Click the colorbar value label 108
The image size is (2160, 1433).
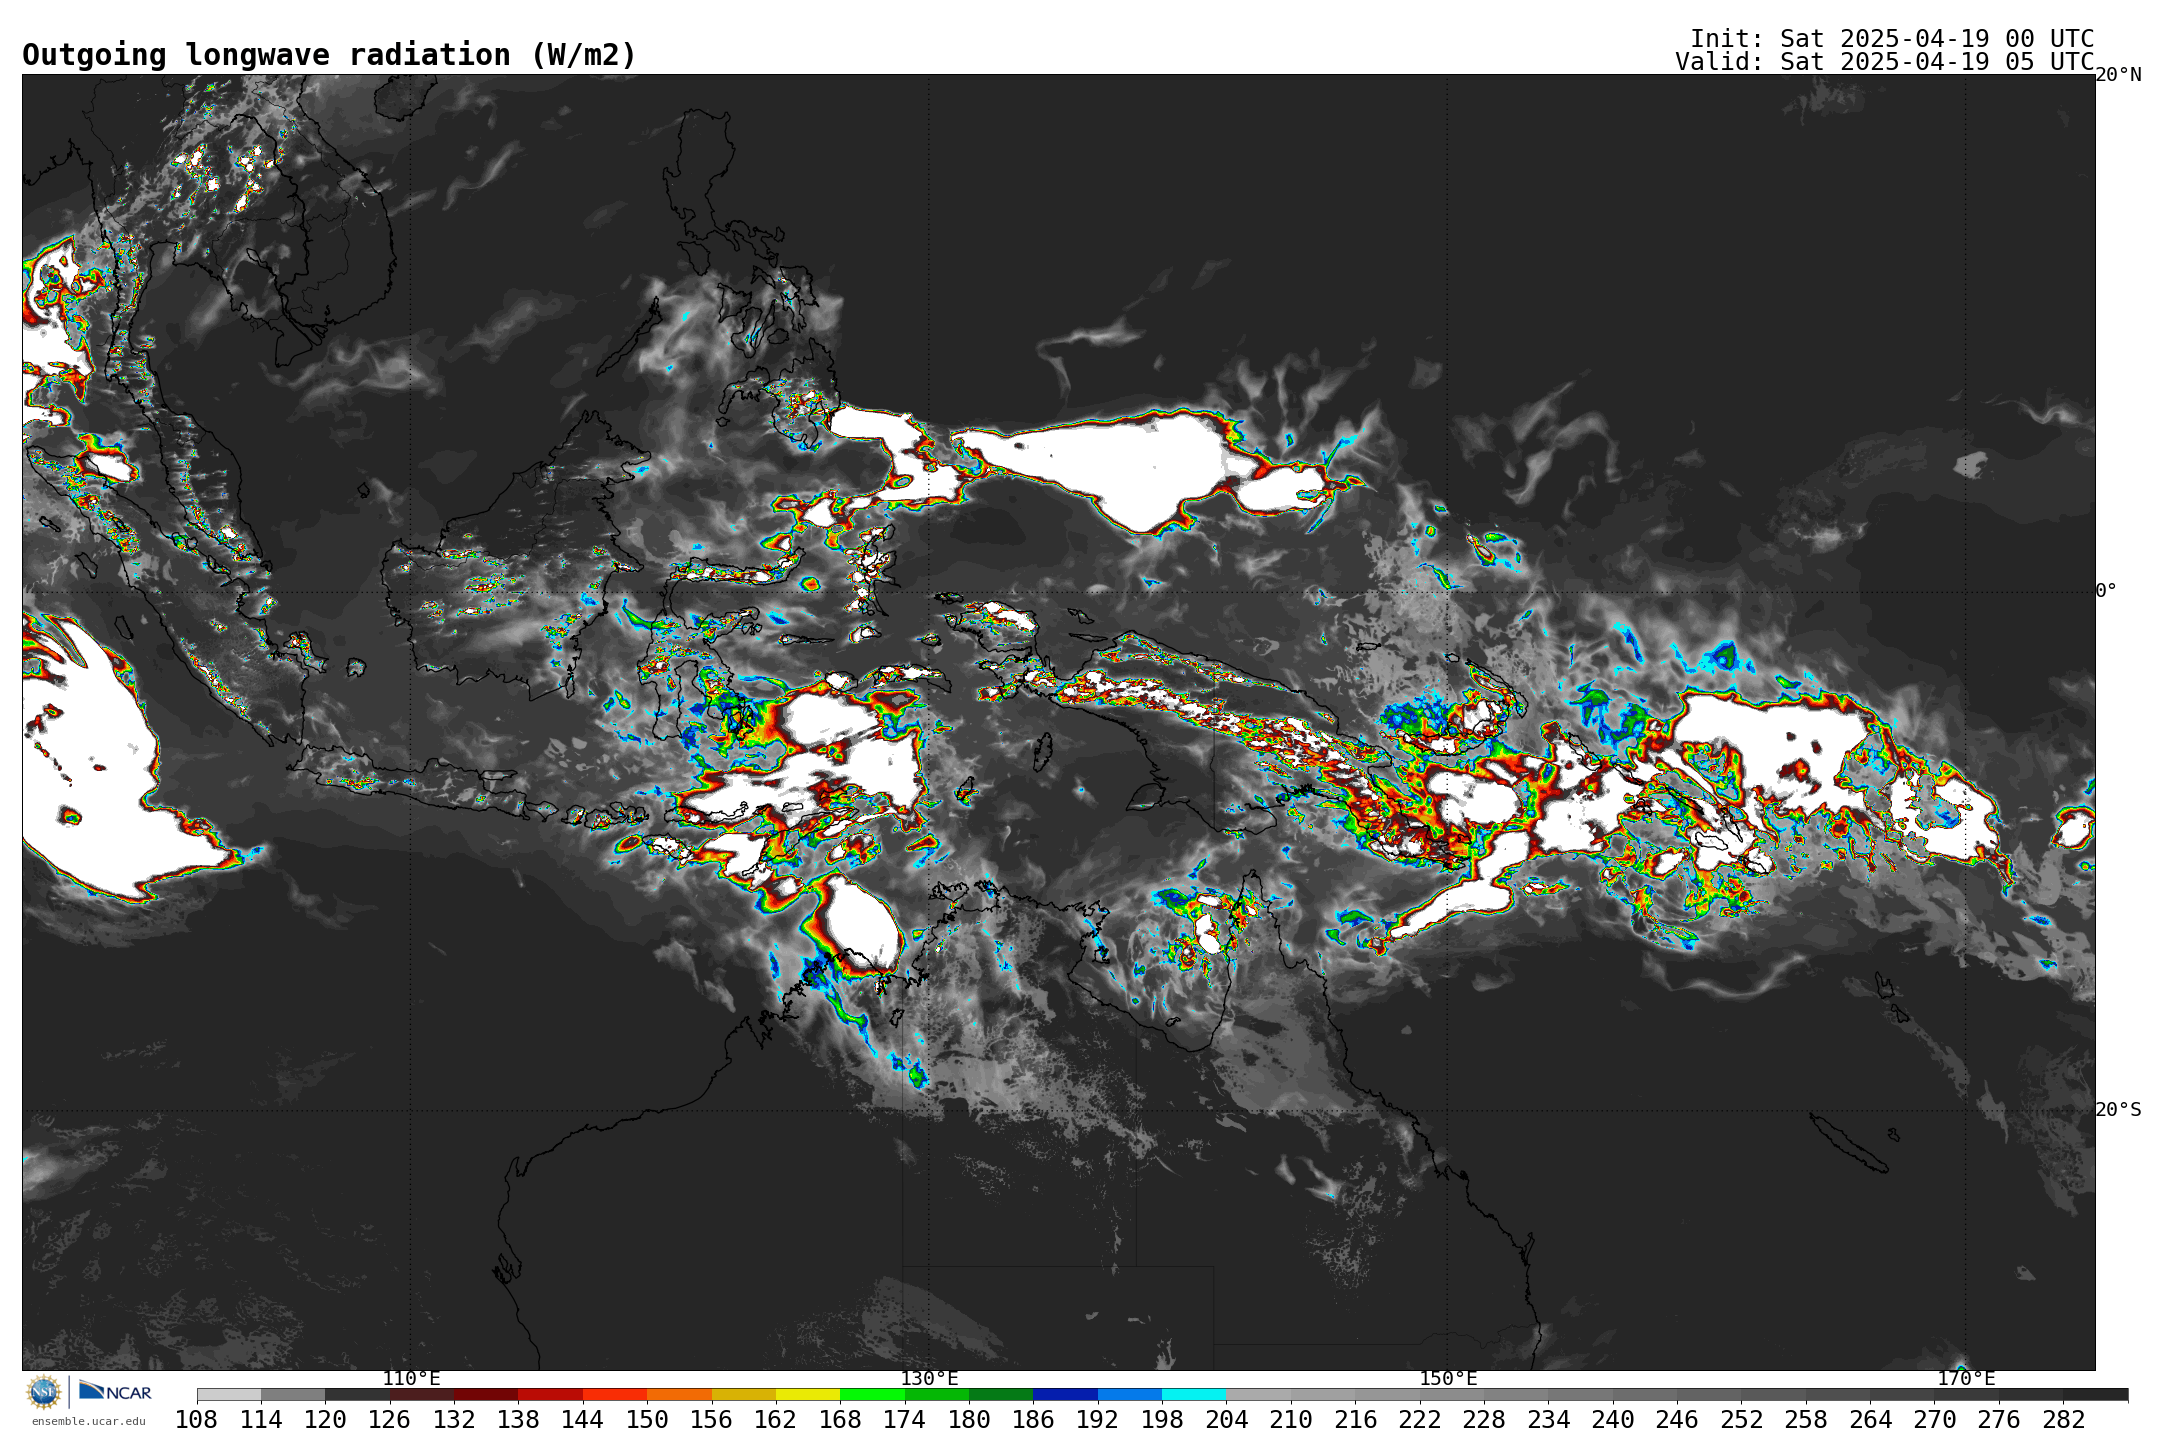click(x=197, y=1419)
